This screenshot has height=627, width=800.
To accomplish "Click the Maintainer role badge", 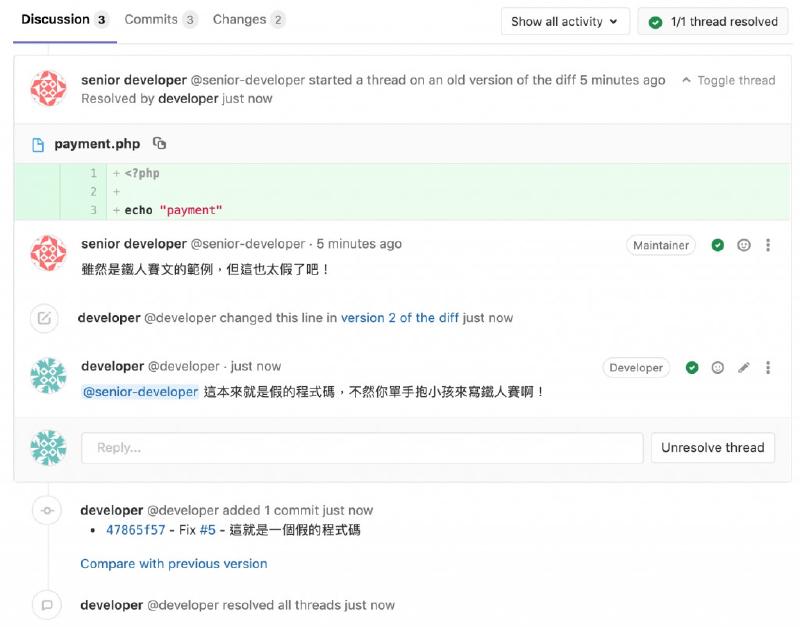I will click(661, 245).
